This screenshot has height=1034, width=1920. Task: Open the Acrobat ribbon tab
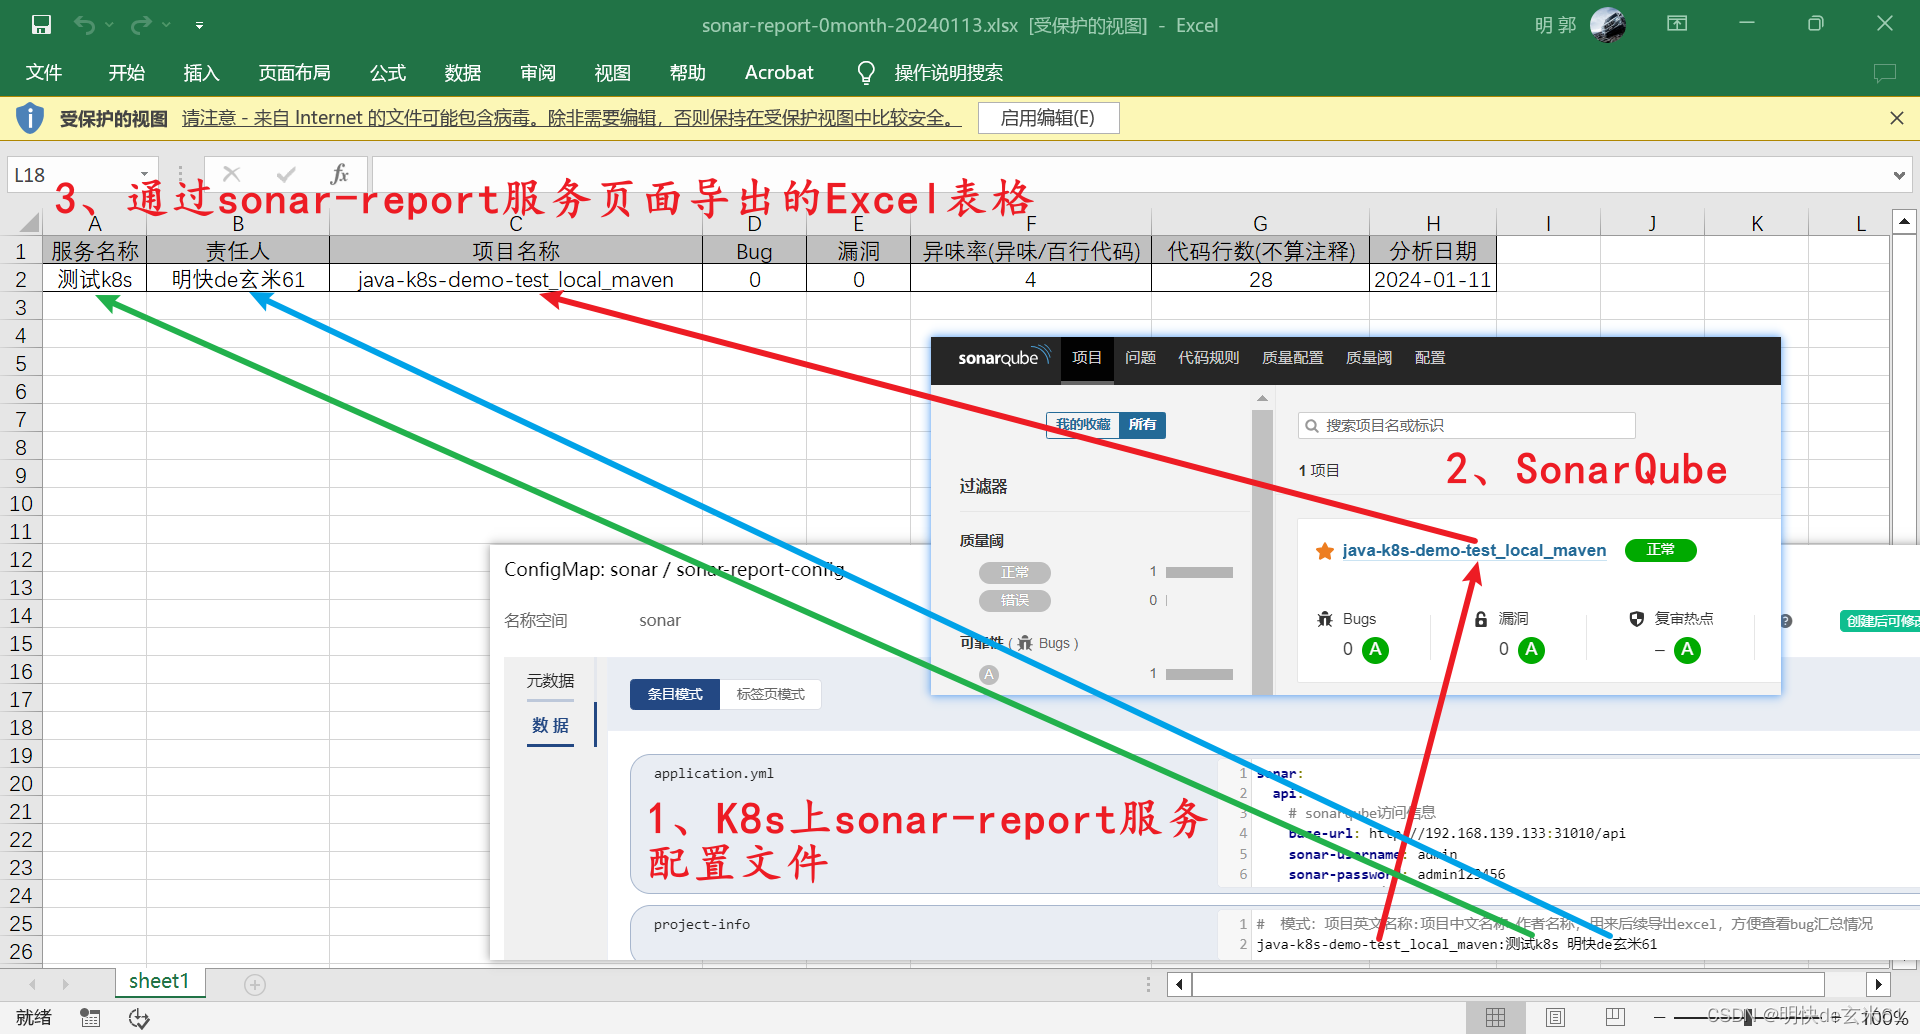tap(779, 73)
